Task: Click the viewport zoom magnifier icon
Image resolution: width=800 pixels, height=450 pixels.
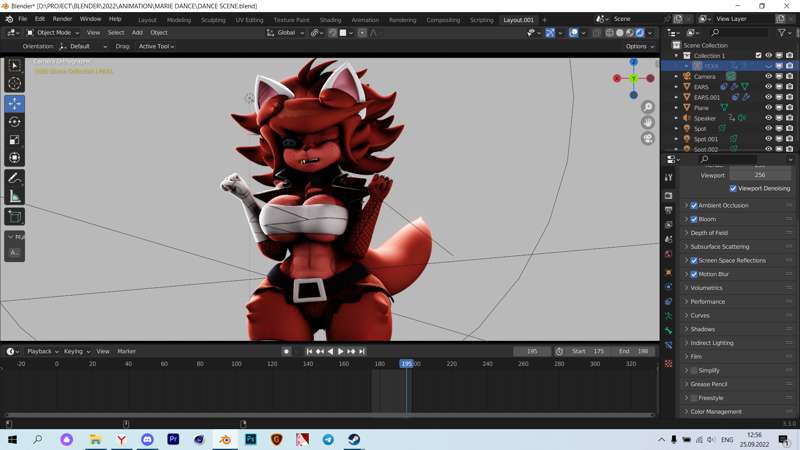Action: (x=648, y=107)
